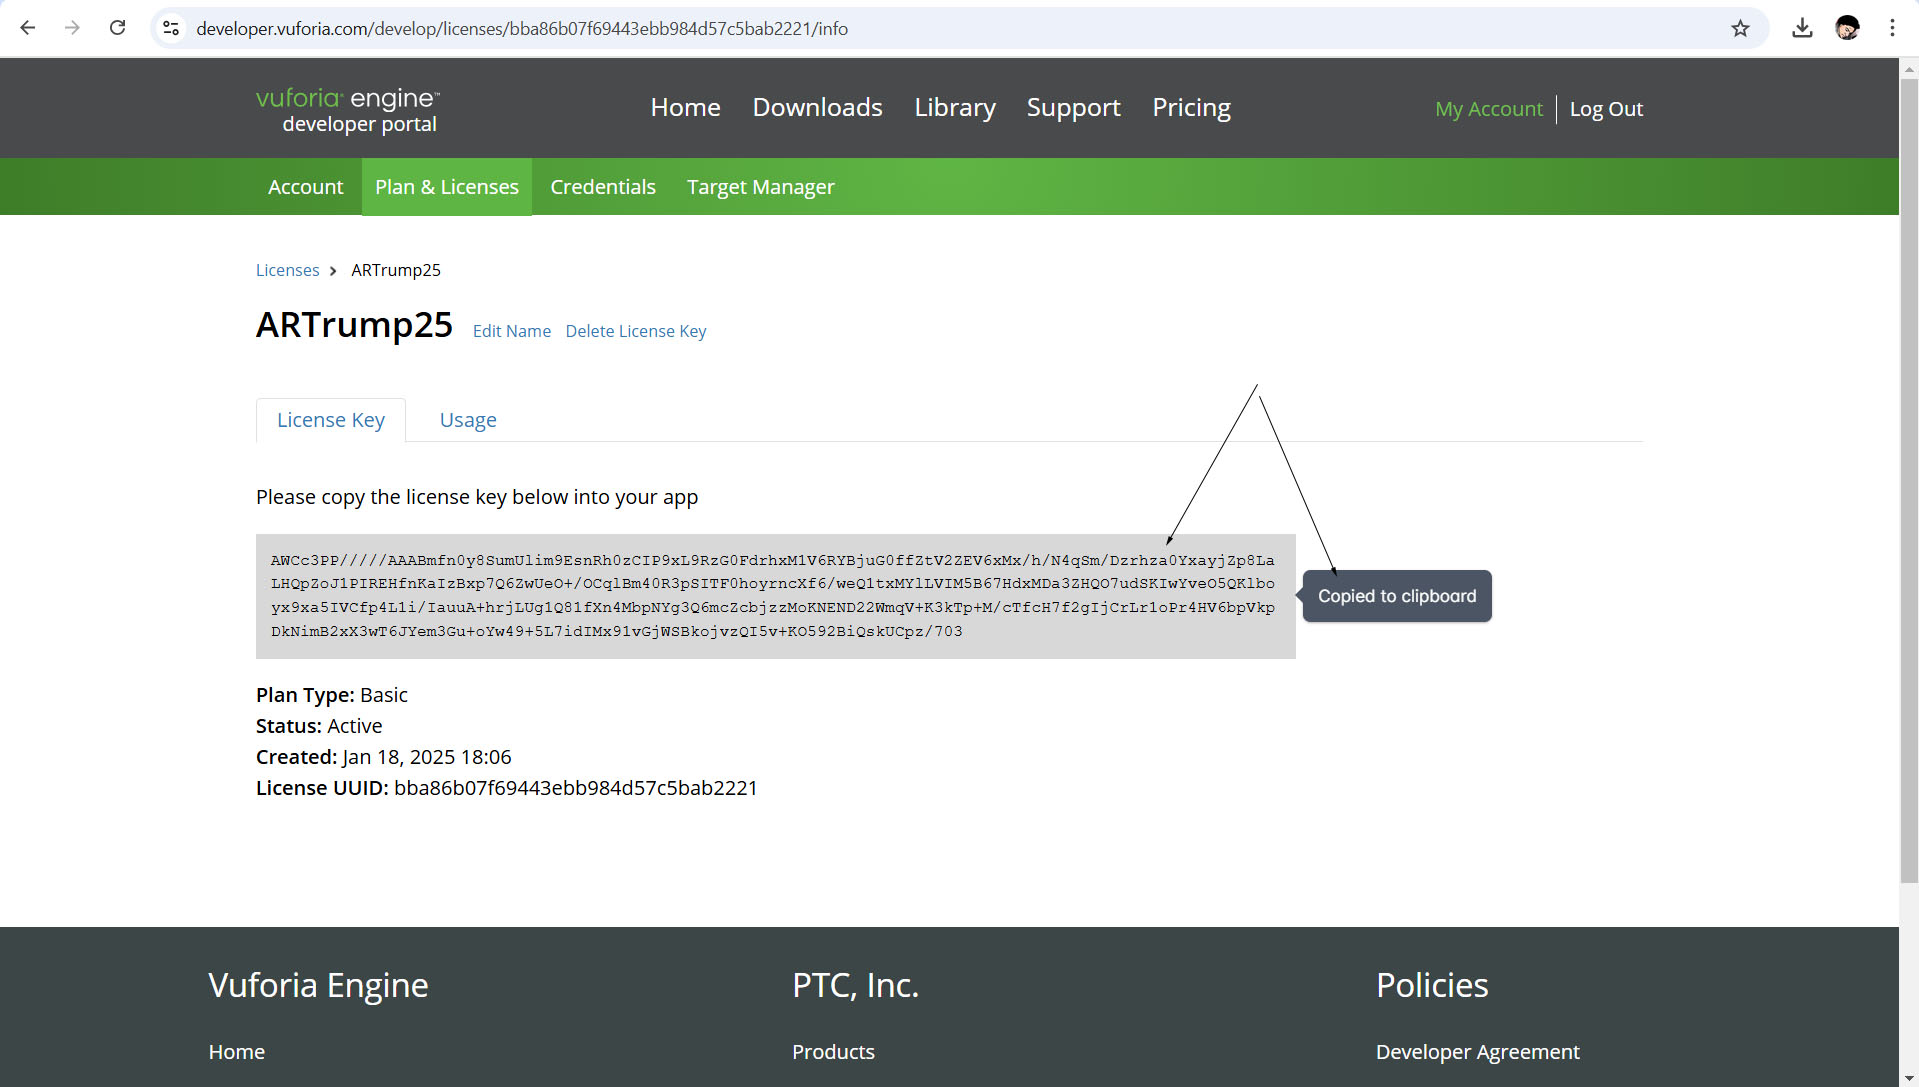The height and width of the screenshot is (1087, 1919).
Task: Click the browser back arrow
Action: (x=28, y=28)
